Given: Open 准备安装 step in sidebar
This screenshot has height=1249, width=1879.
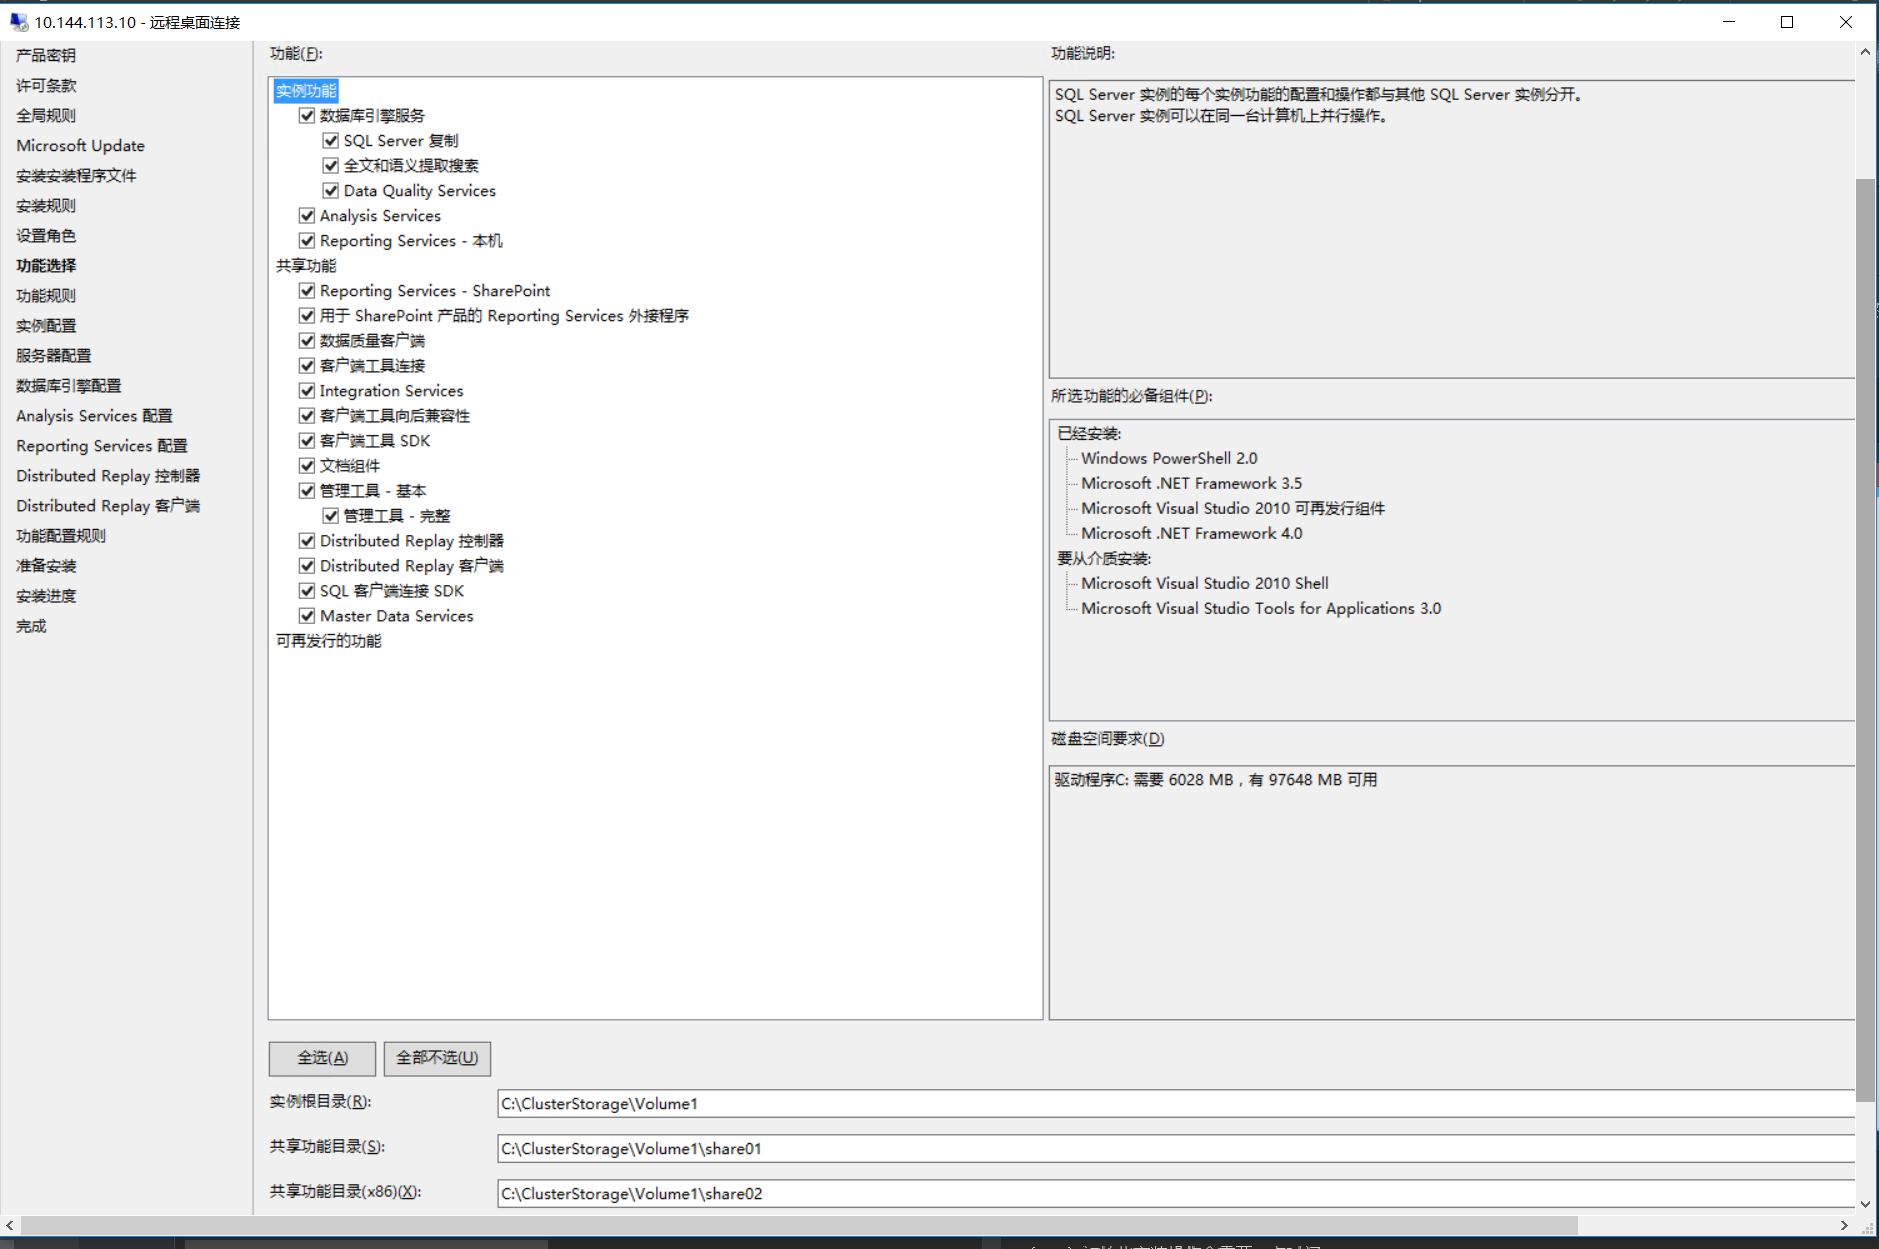Looking at the screenshot, I should (x=46, y=566).
